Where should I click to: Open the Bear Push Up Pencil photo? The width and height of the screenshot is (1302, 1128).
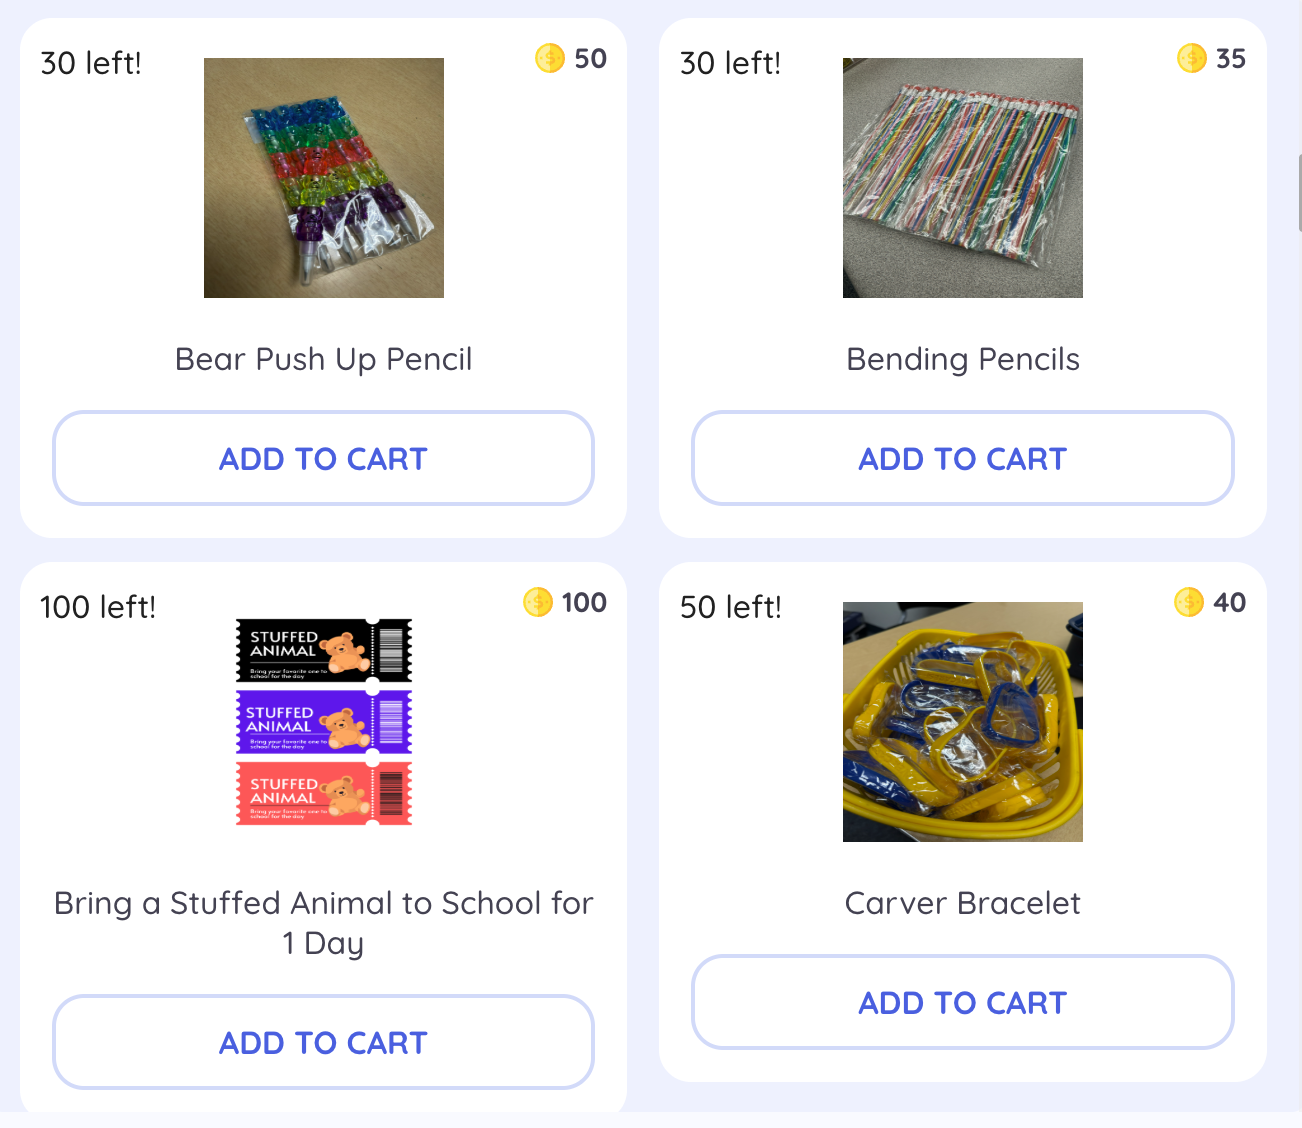pyautogui.click(x=324, y=178)
